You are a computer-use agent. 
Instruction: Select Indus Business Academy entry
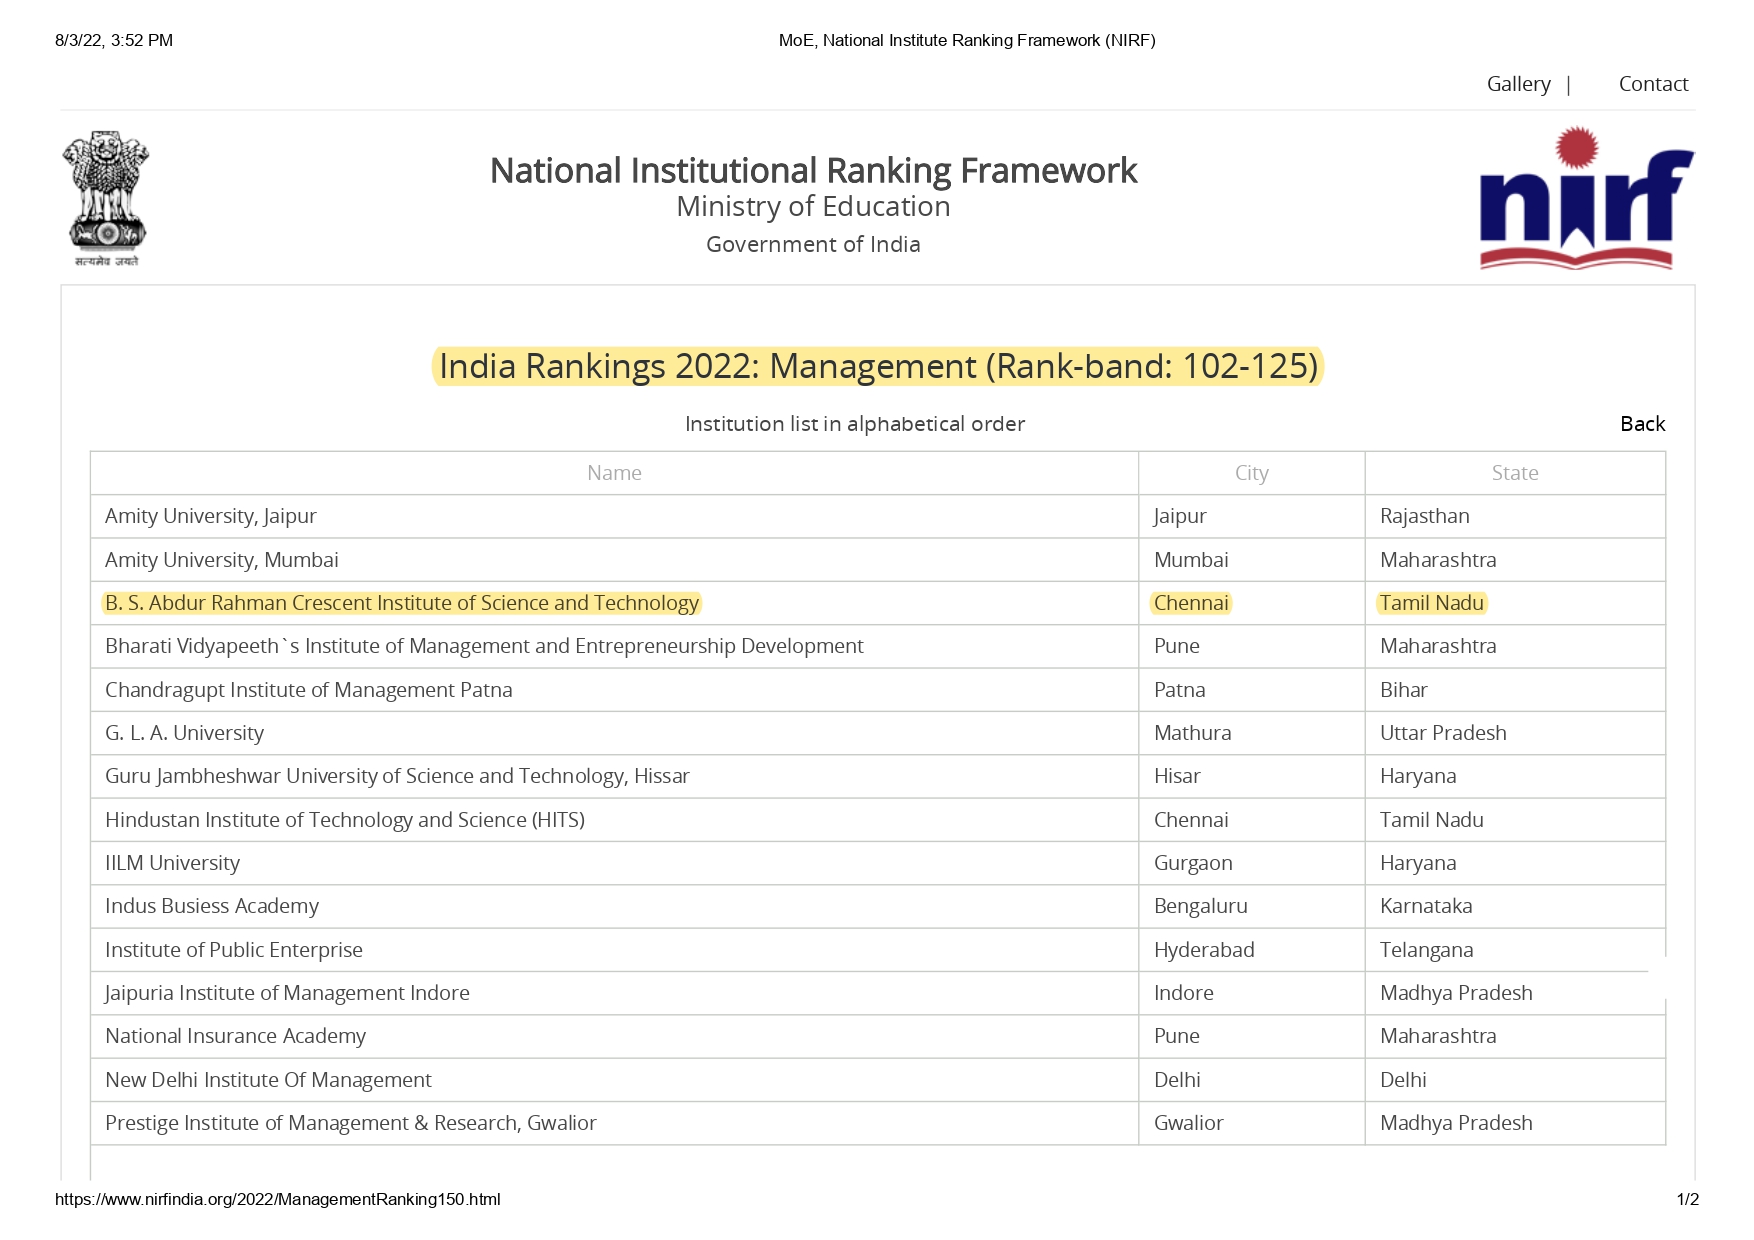(x=212, y=906)
